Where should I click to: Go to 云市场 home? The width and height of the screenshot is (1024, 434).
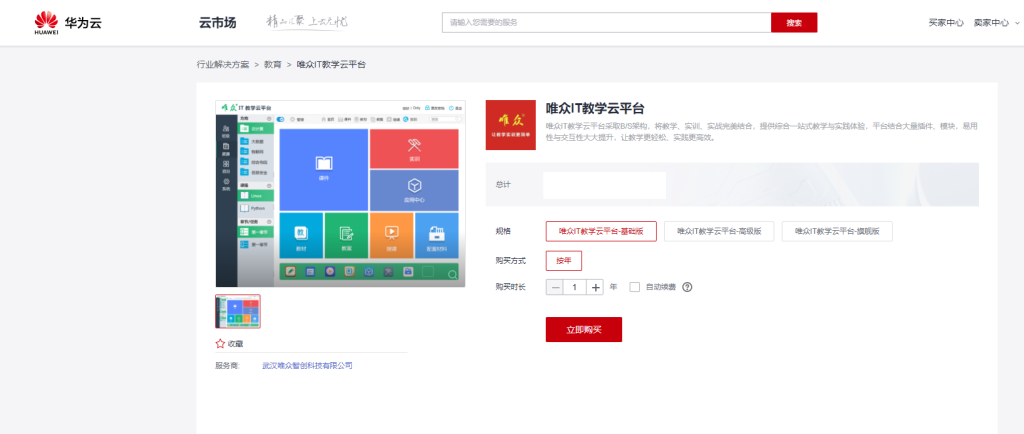(x=217, y=22)
